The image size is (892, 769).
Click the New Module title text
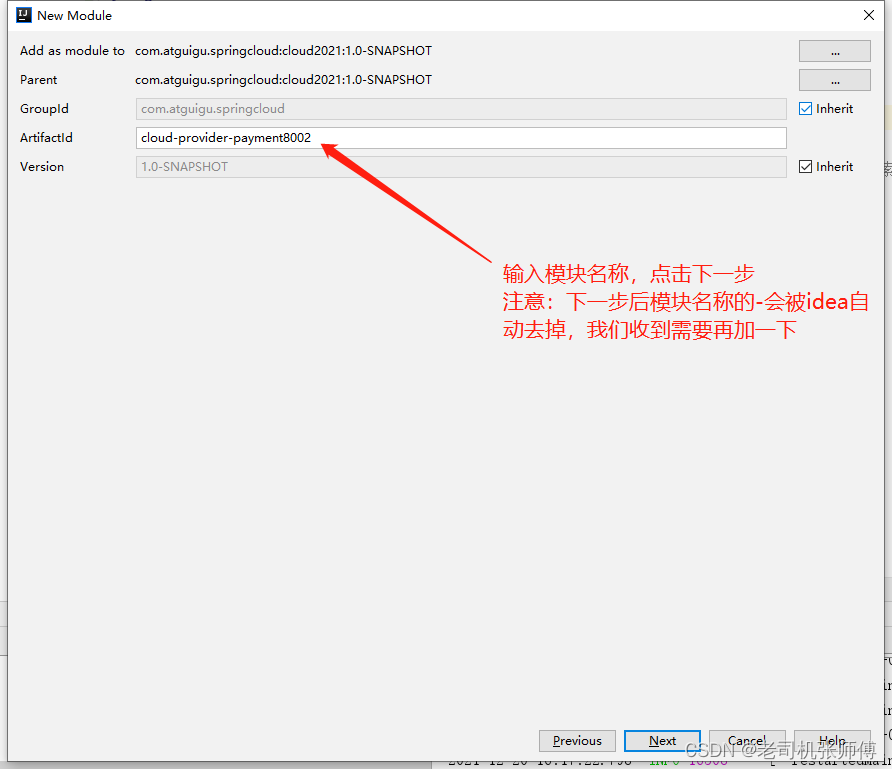point(75,15)
